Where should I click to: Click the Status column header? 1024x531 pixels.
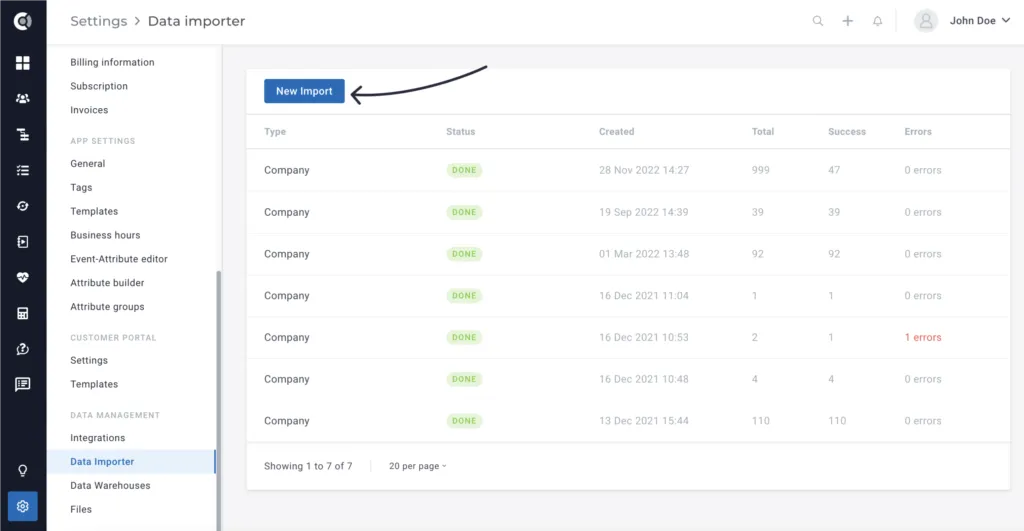click(460, 131)
